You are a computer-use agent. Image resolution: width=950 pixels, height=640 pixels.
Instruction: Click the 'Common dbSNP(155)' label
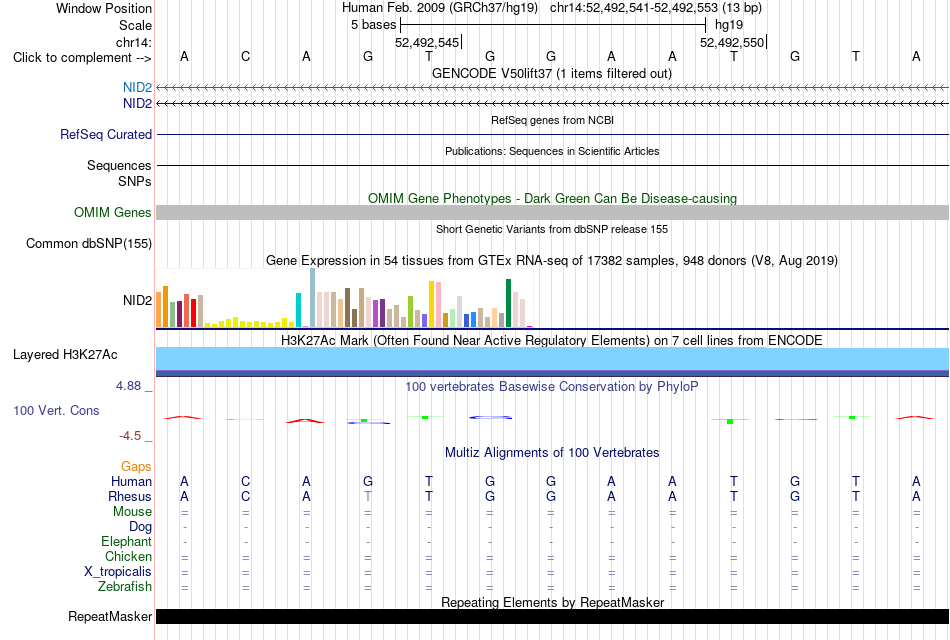click(89, 244)
